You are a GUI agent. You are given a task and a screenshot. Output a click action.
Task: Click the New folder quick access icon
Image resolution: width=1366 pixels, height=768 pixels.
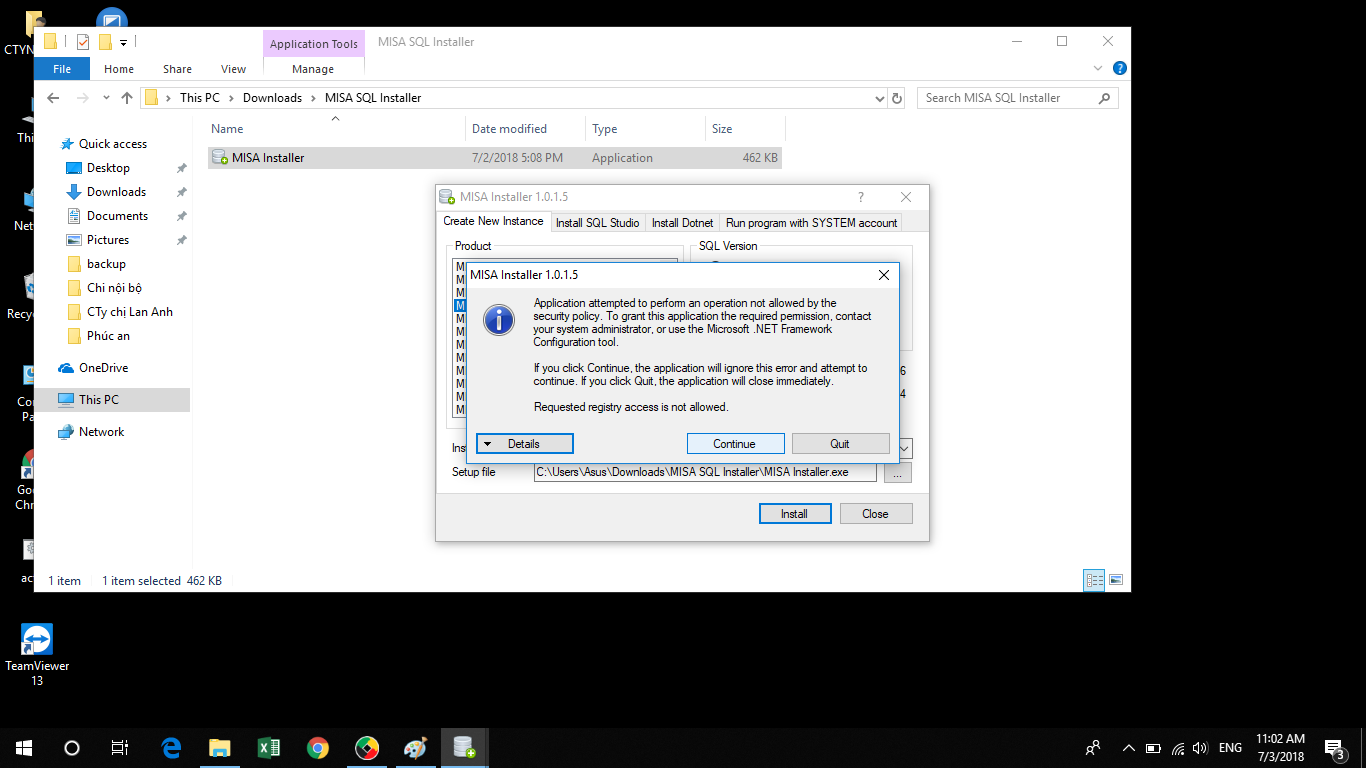105,42
